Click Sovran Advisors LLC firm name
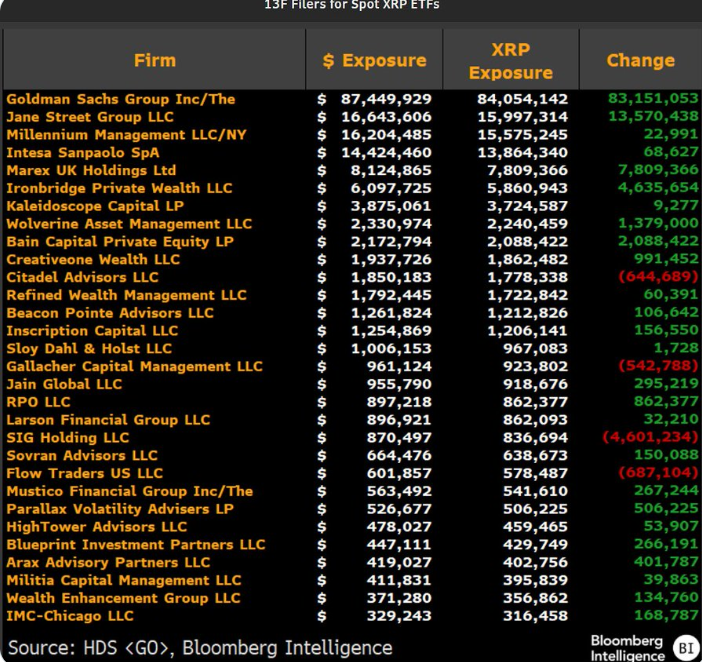The height and width of the screenshot is (662, 702). click(82, 456)
